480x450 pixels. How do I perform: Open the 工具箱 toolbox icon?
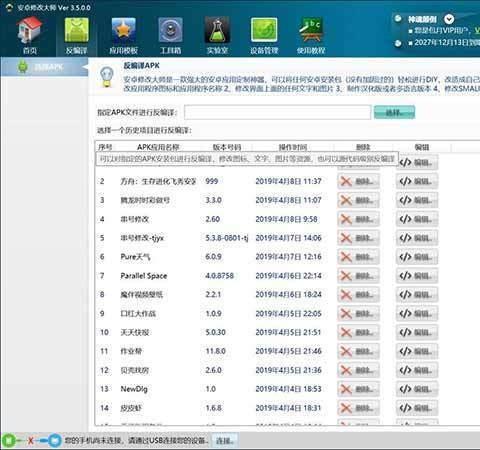[x=170, y=35]
